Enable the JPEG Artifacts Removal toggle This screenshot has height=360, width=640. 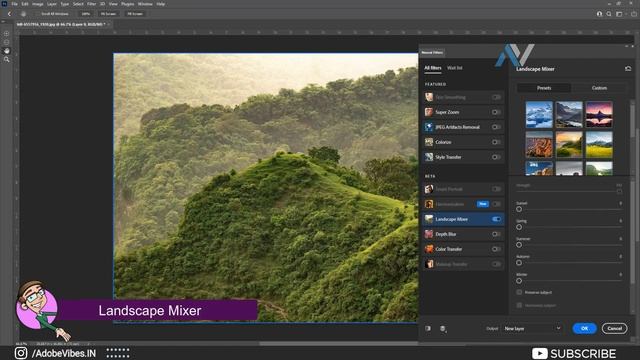496,127
